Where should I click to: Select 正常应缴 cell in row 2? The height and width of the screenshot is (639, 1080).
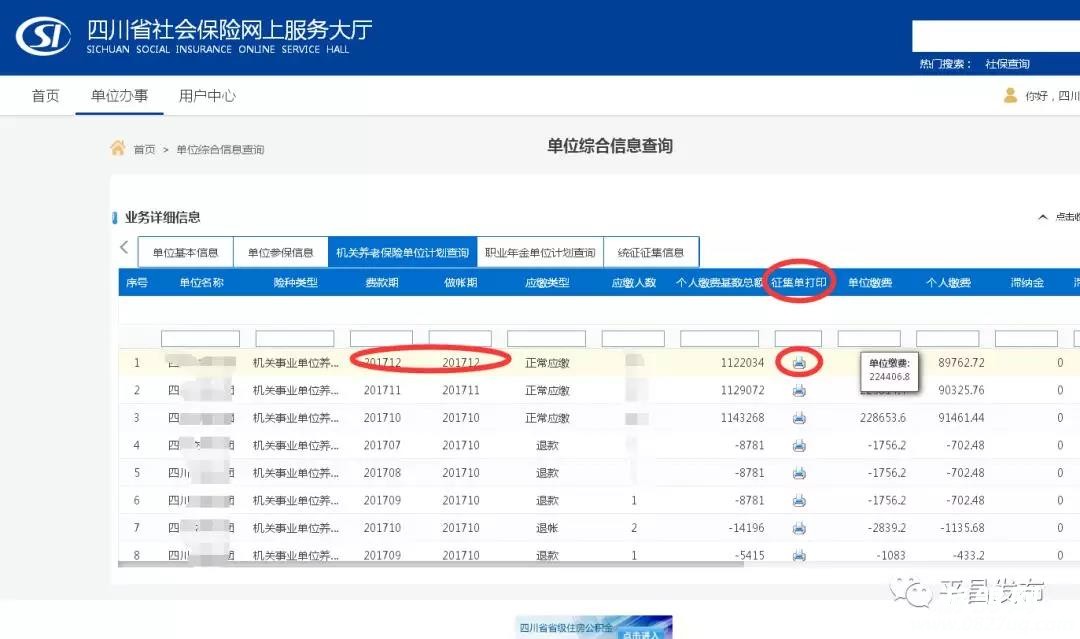click(547, 390)
